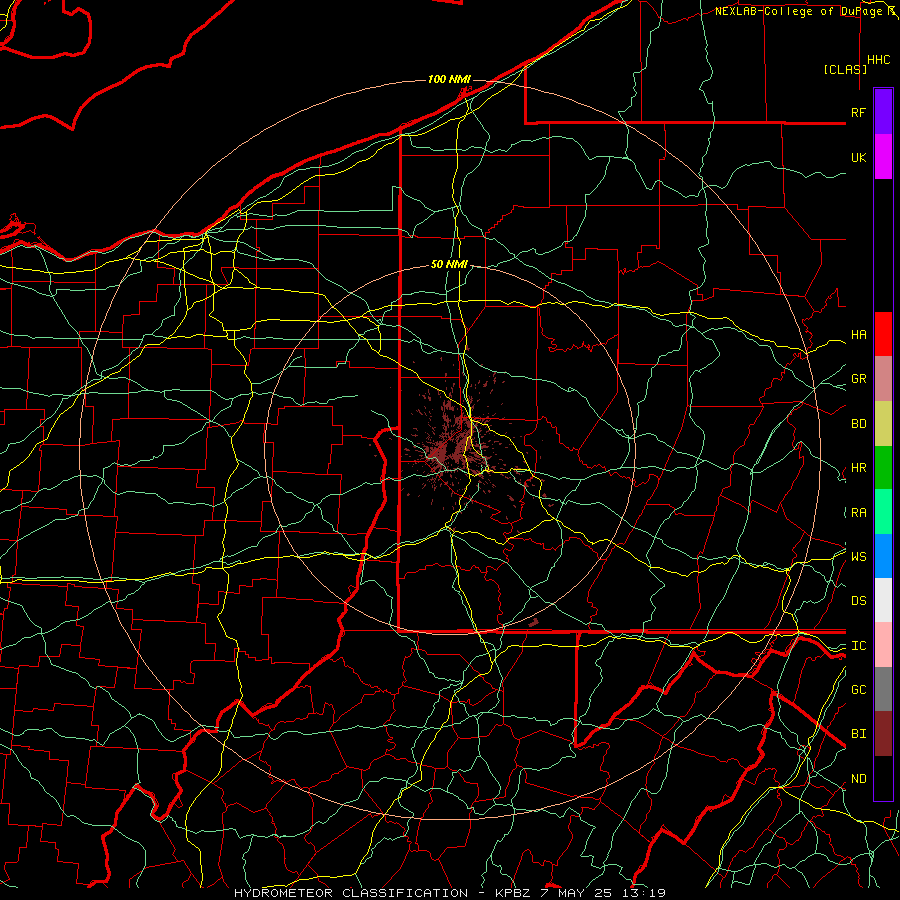
Task: Click the purple RF color swatch
Action: [883, 112]
